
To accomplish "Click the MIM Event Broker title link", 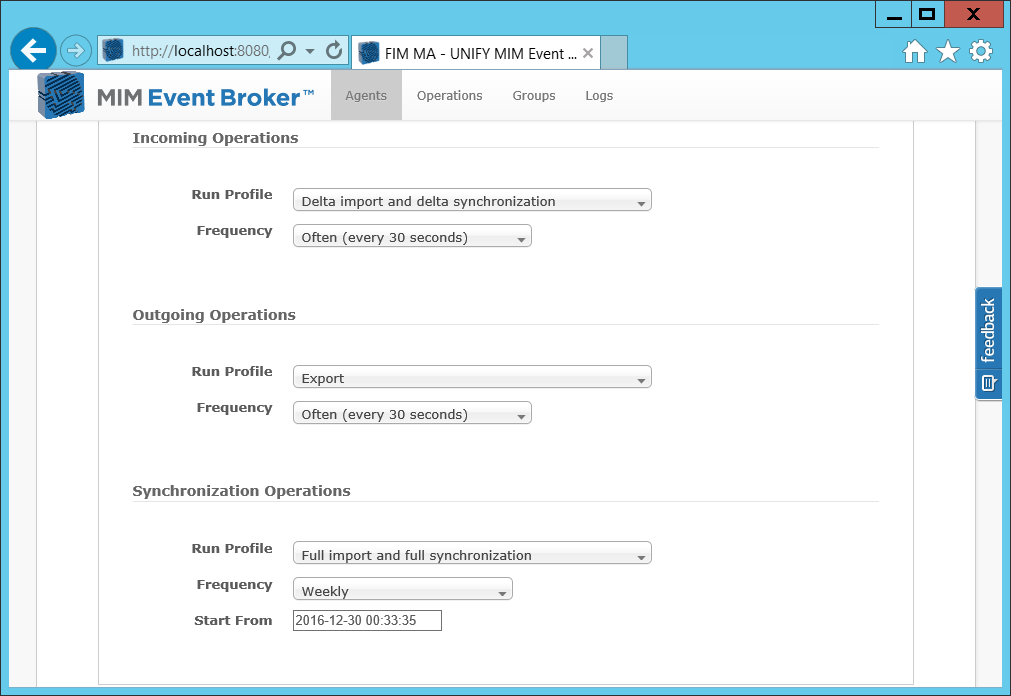I will point(205,97).
